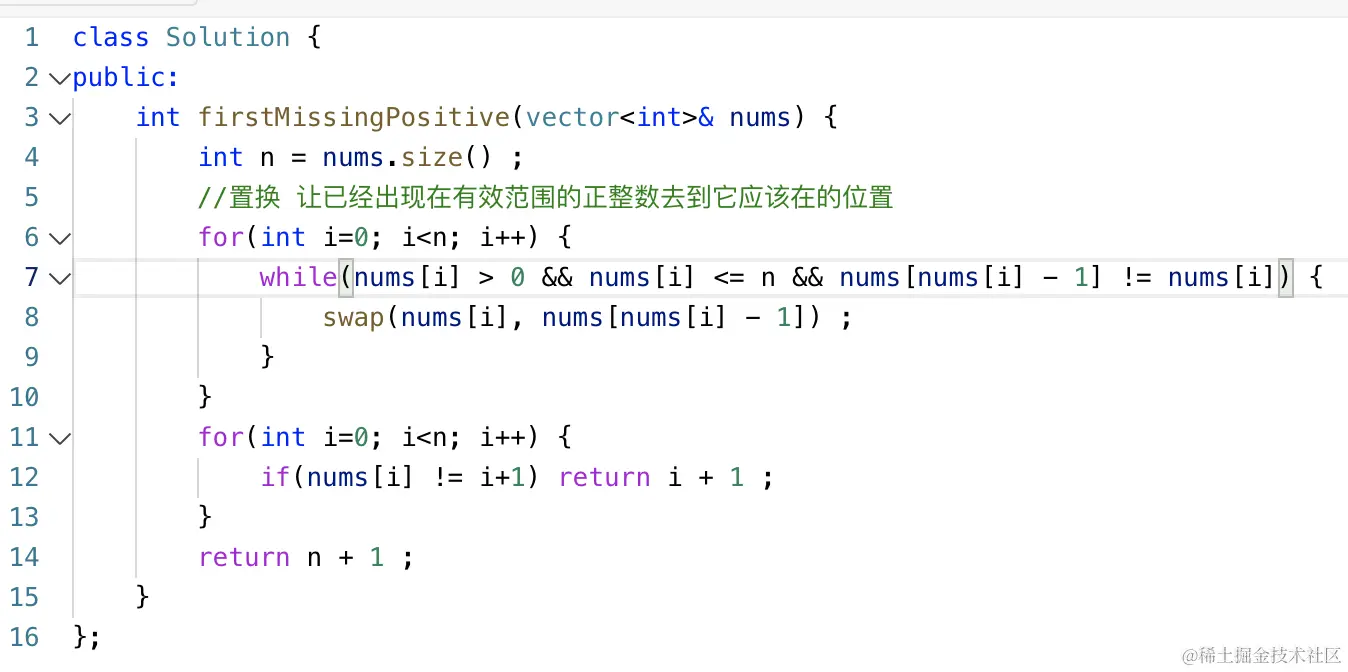The height and width of the screenshot is (672, 1348).
Task: Click line number 16 in gutter
Action: click(x=24, y=638)
